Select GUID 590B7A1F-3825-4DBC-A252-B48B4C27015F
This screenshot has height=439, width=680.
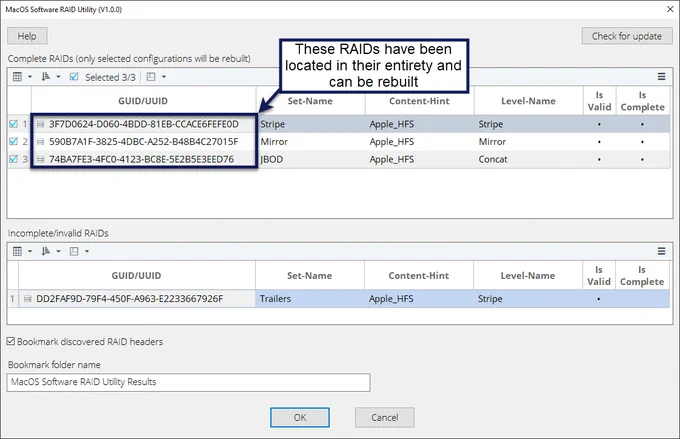tap(144, 141)
